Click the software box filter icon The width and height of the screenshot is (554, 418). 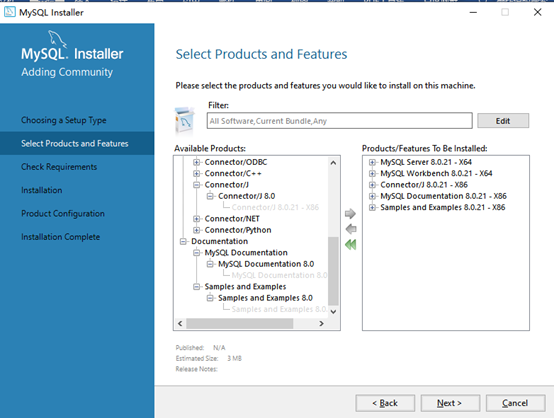coord(184,121)
